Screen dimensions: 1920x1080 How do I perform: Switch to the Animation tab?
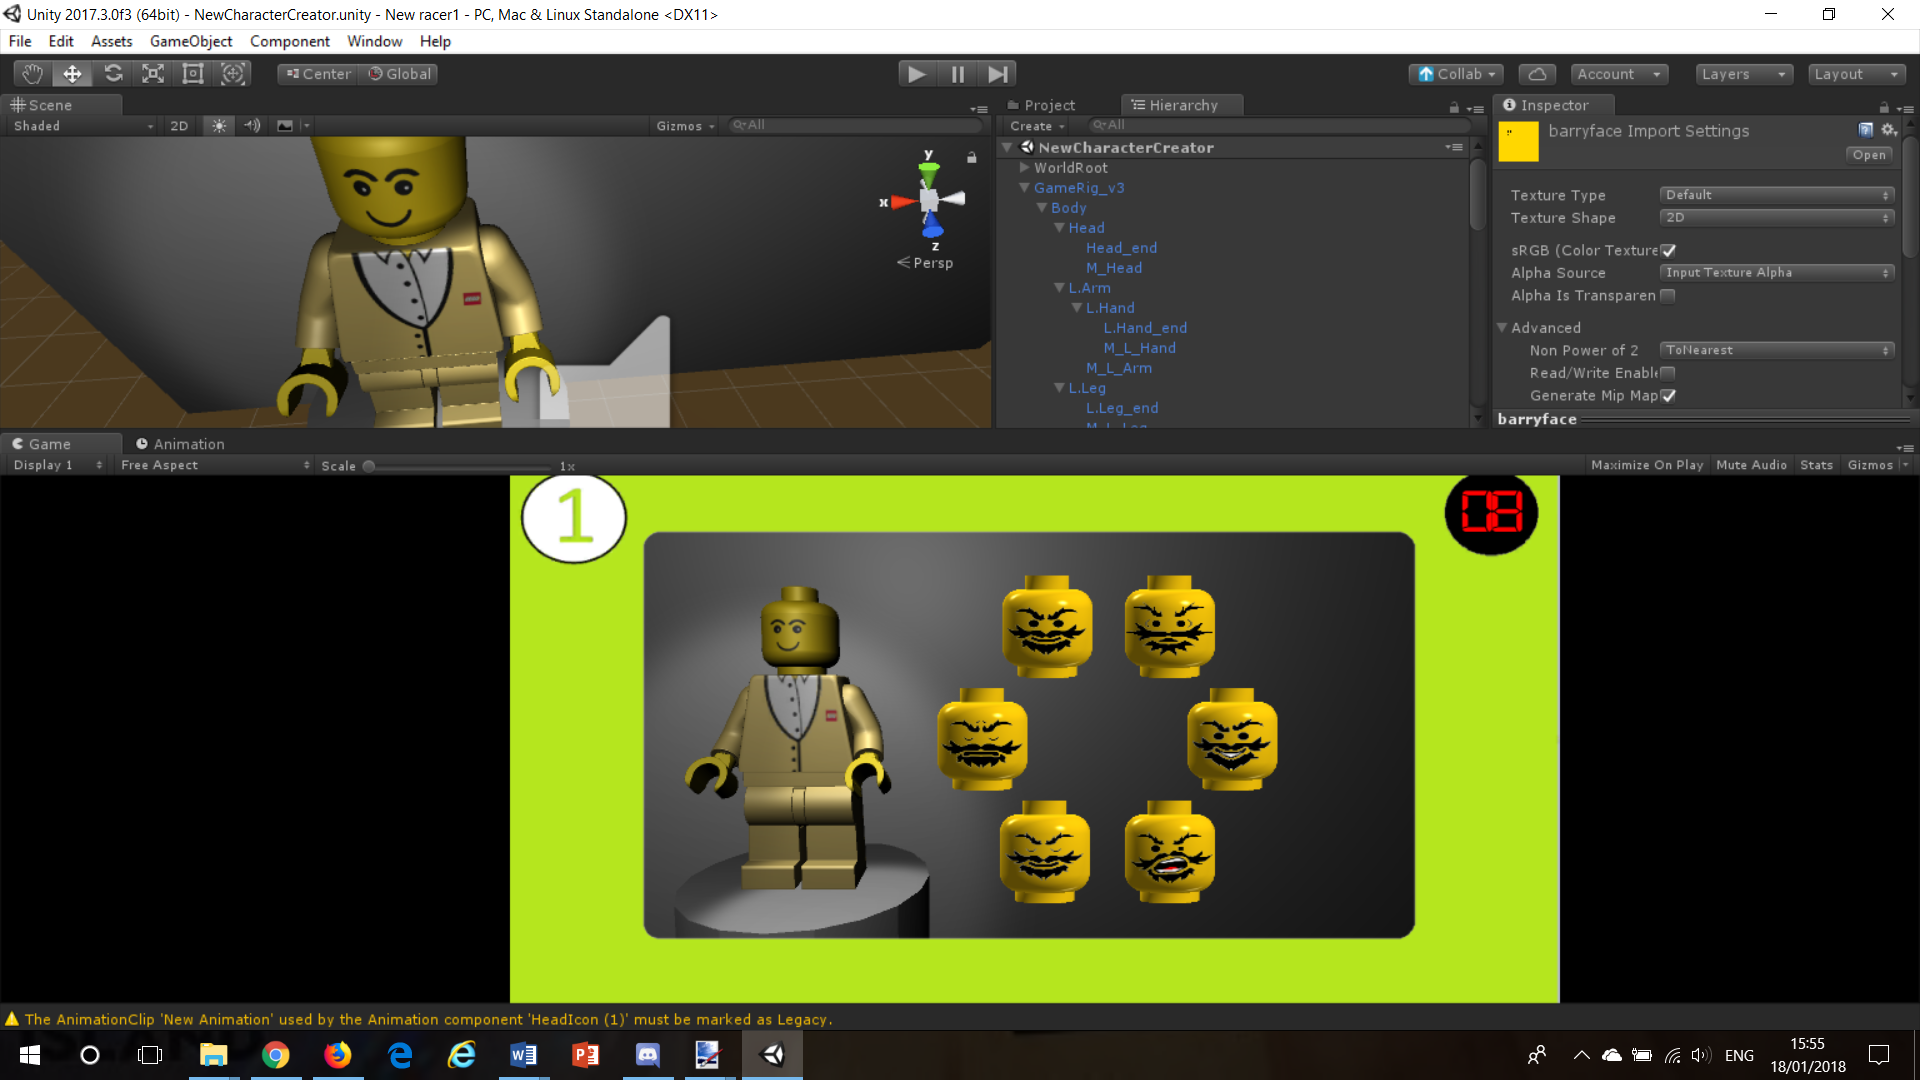[180, 444]
